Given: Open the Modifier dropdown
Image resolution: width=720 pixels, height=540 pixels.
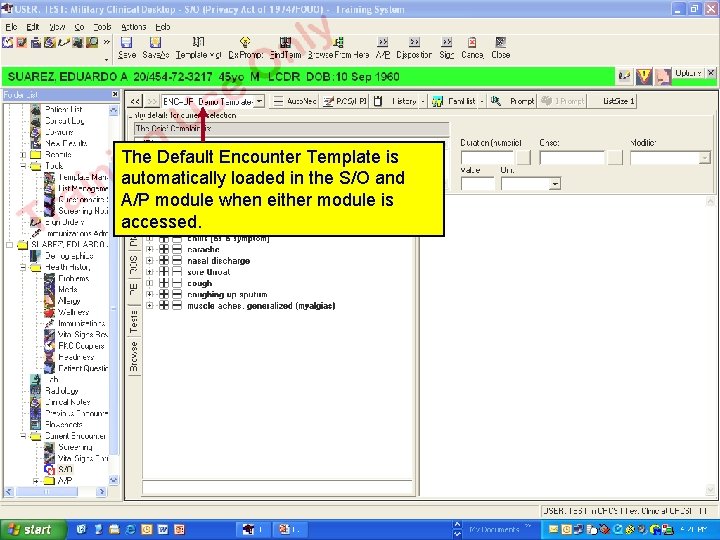Looking at the screenshot, I should 705,158.
